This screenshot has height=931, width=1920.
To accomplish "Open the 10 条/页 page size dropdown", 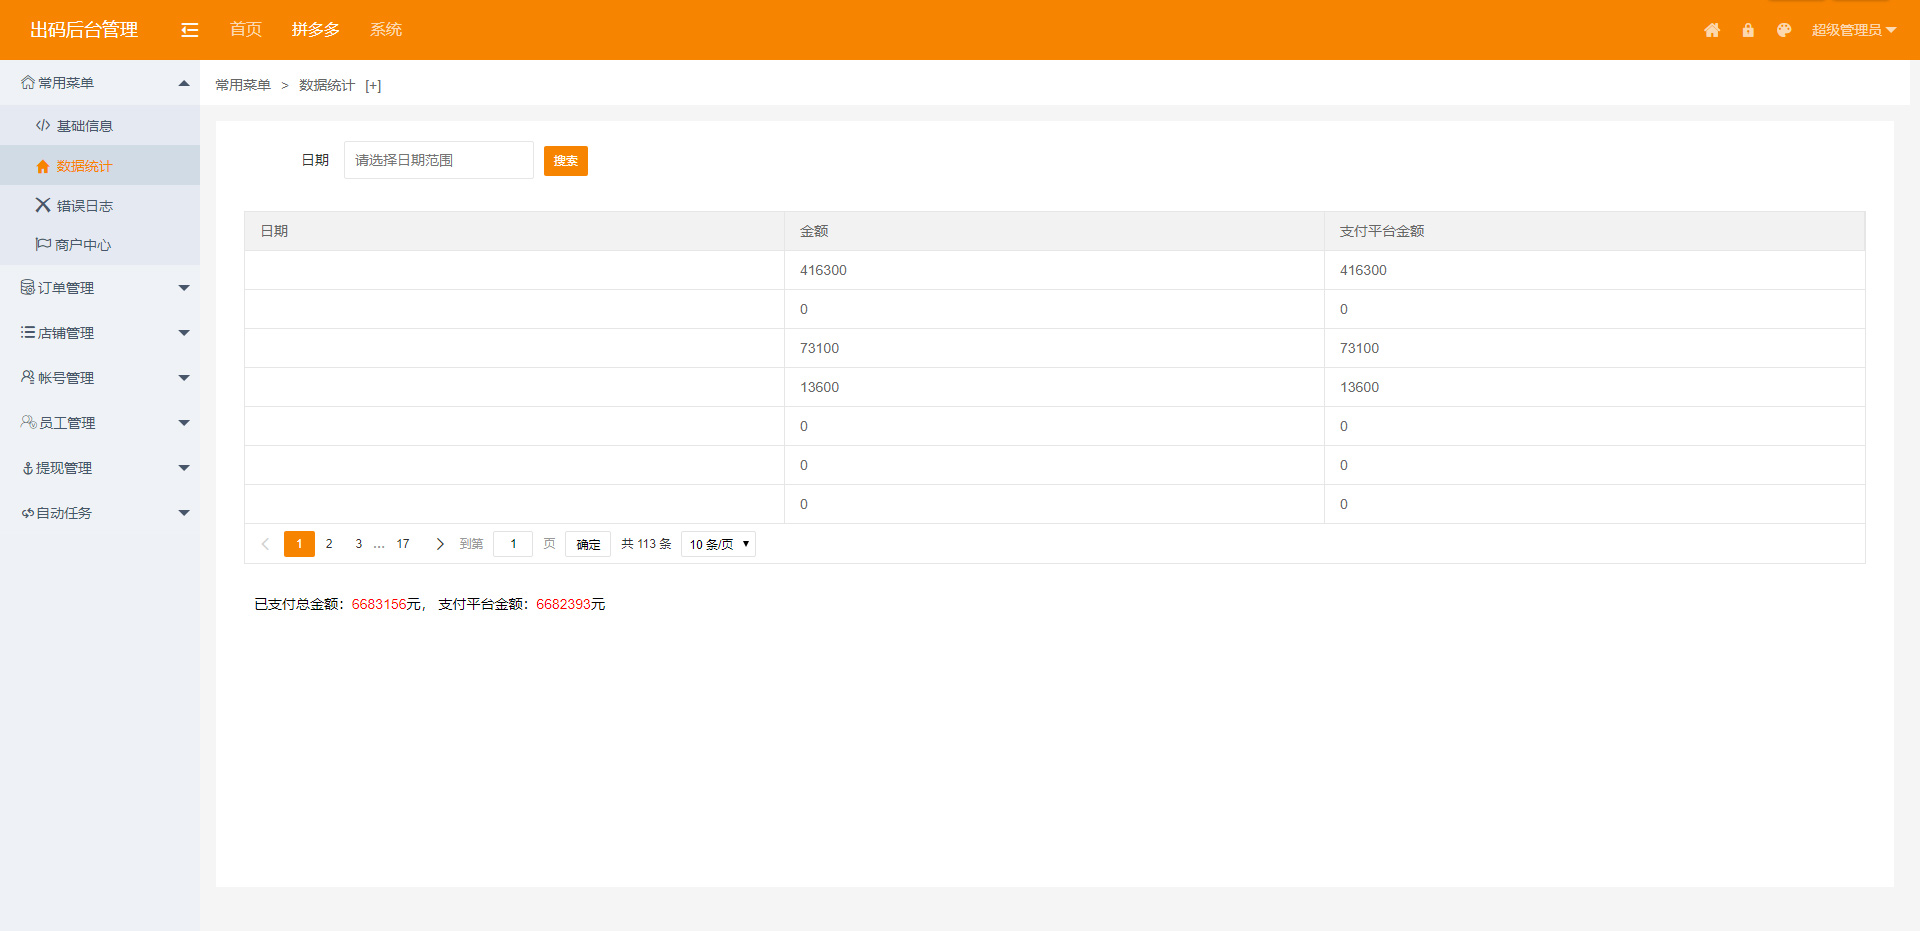I will click(x=718, y=544).
